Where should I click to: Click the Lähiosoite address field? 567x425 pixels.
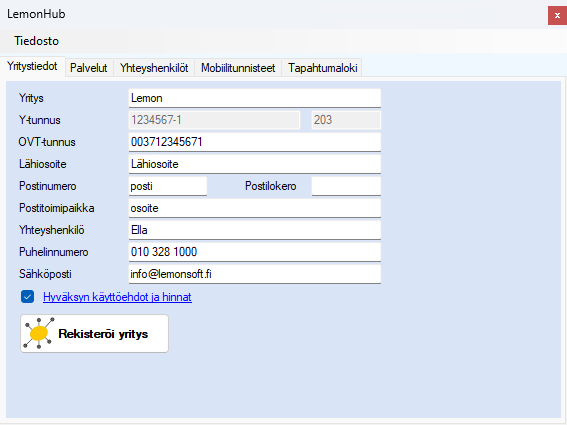255,164
